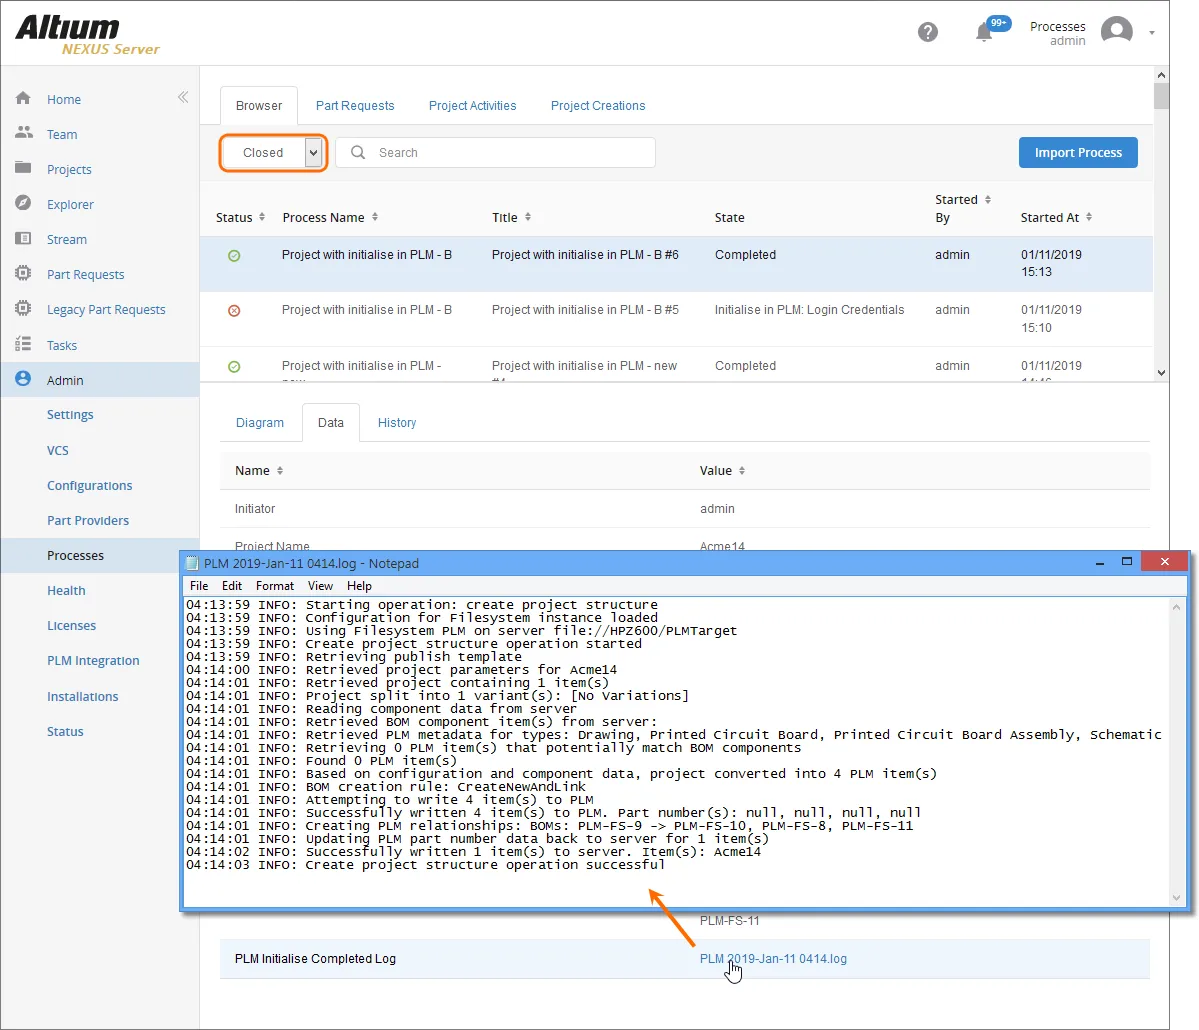Image resolution: width=1199 pixels, height=1030 pixels.
Task: Click the red failed status icon for B #5
Action: (234, 310)
